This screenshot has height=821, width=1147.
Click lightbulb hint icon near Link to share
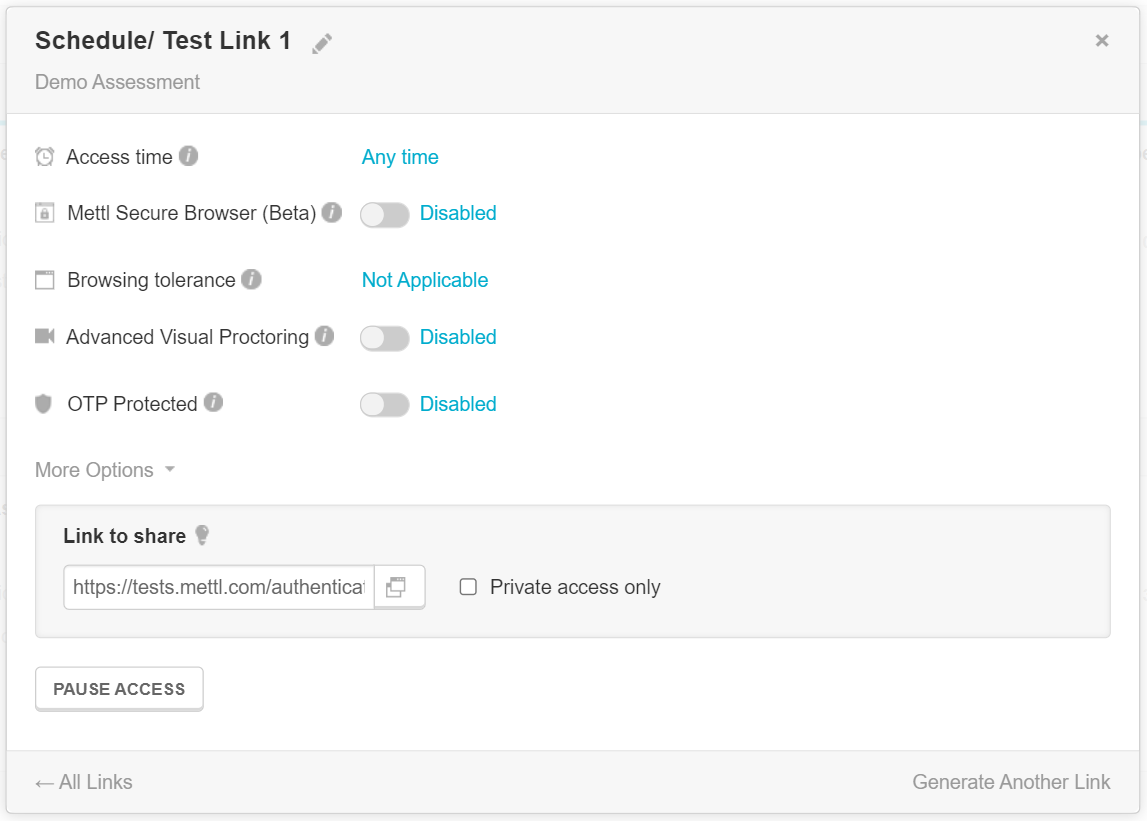tap(202, 536)
